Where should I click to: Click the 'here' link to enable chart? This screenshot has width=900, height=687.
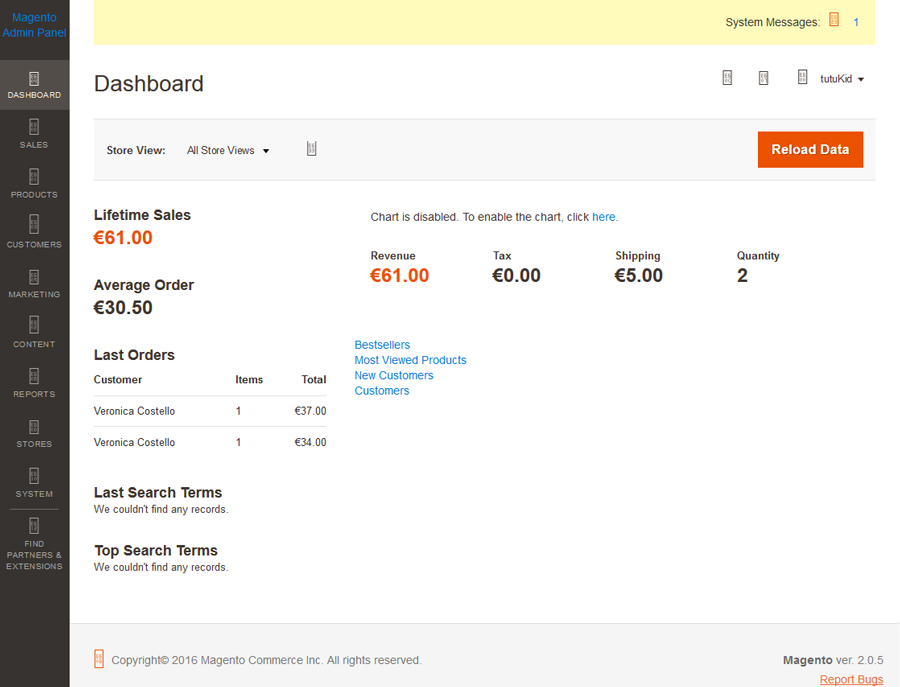click(604, 217)
